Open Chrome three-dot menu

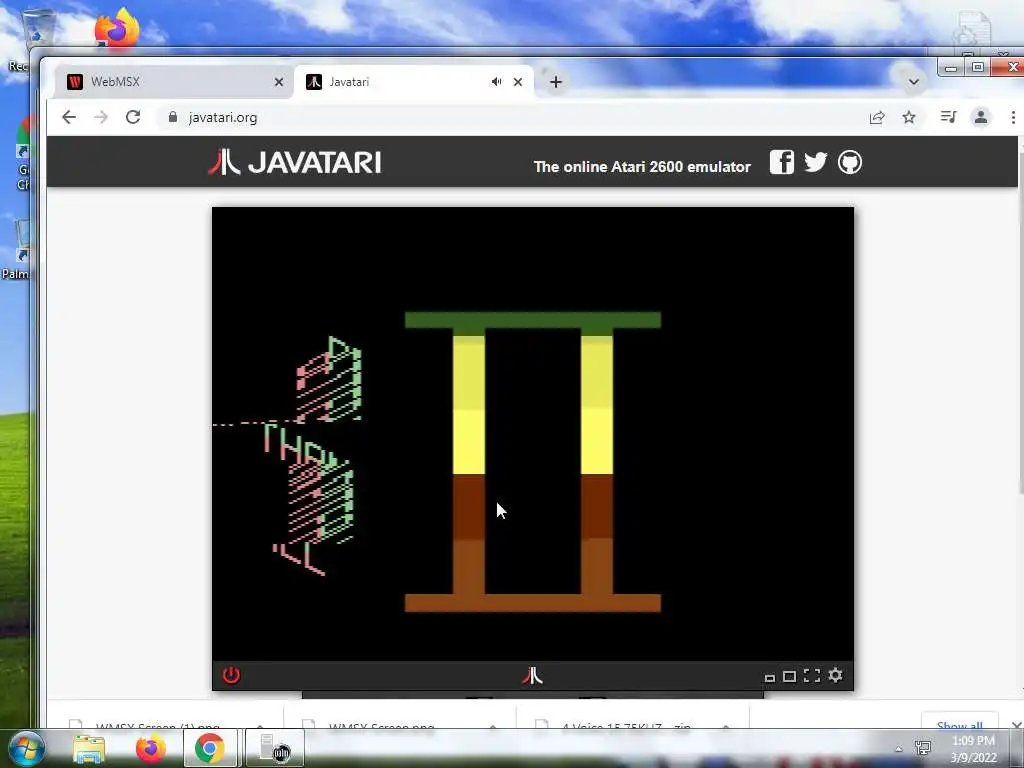click(x=1013, y=117)
